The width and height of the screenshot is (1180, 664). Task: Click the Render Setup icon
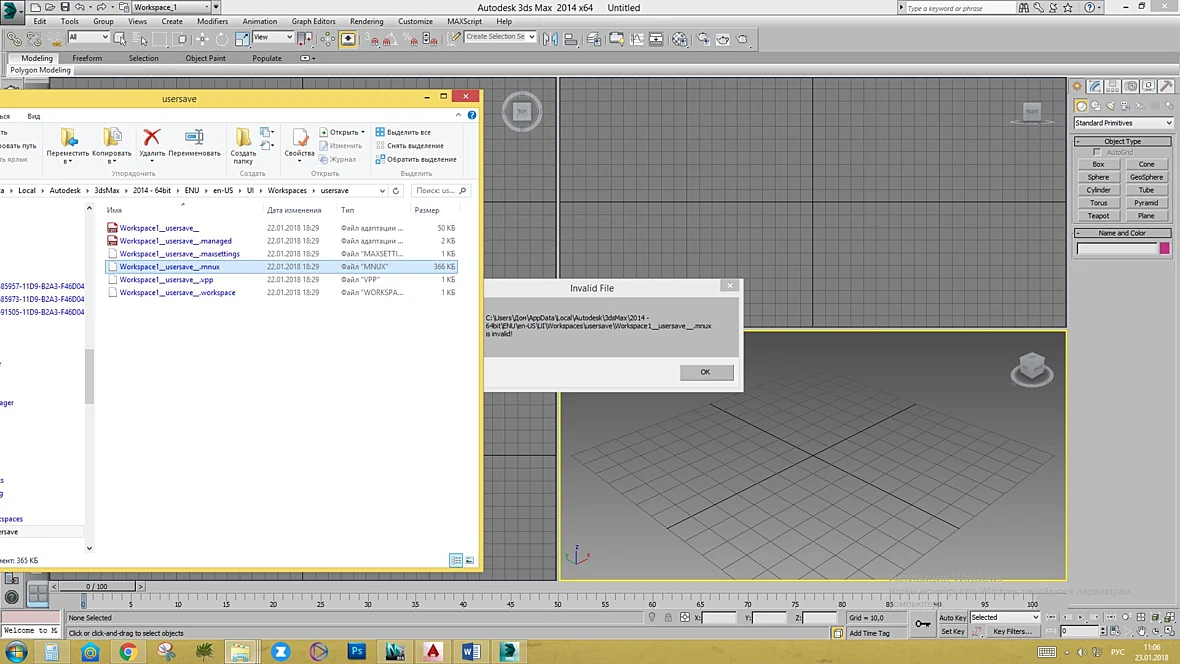[703, 38]
